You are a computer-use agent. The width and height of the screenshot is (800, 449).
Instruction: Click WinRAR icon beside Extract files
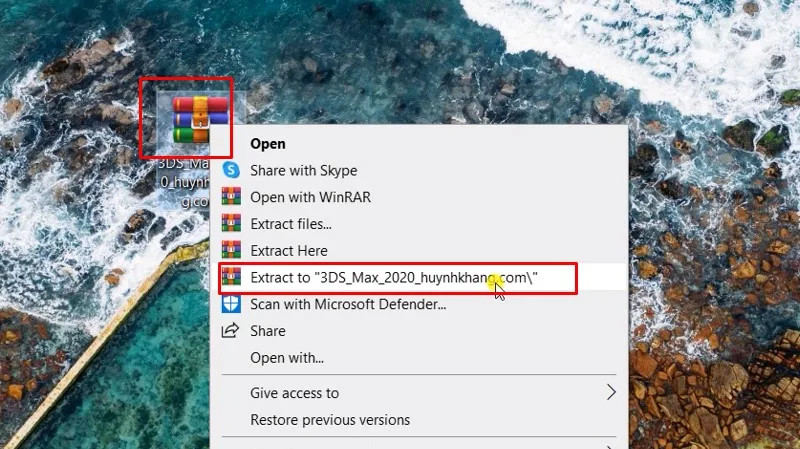231,224
